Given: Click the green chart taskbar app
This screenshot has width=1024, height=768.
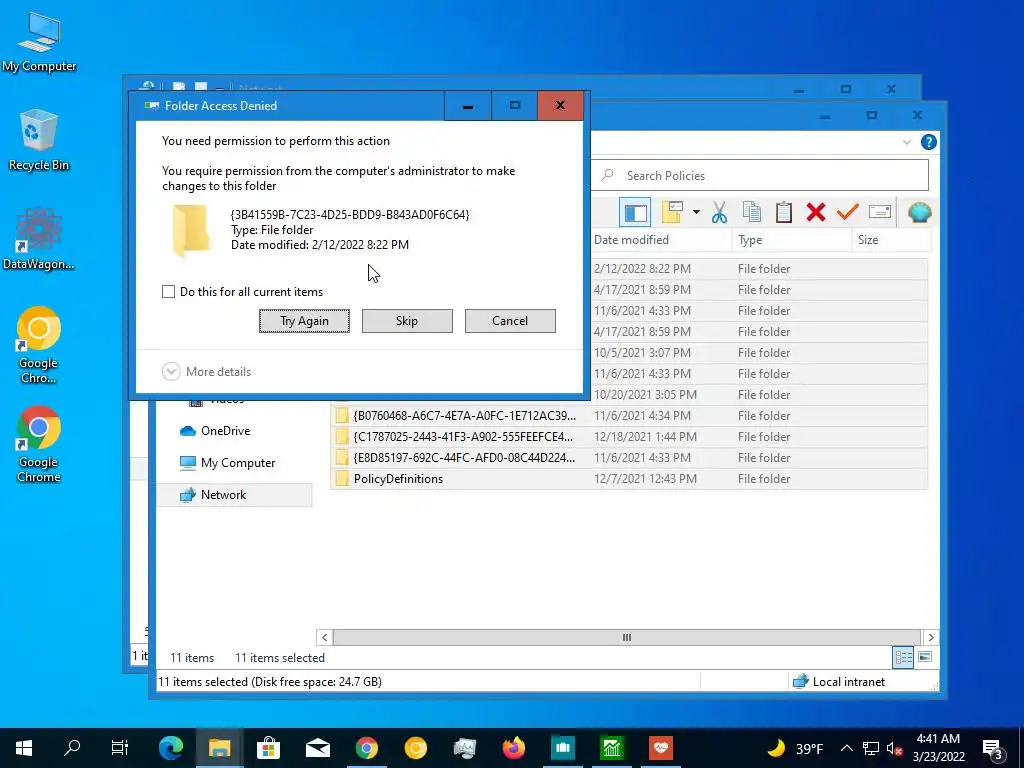Looking at the screenshot, I should (611, 748).
